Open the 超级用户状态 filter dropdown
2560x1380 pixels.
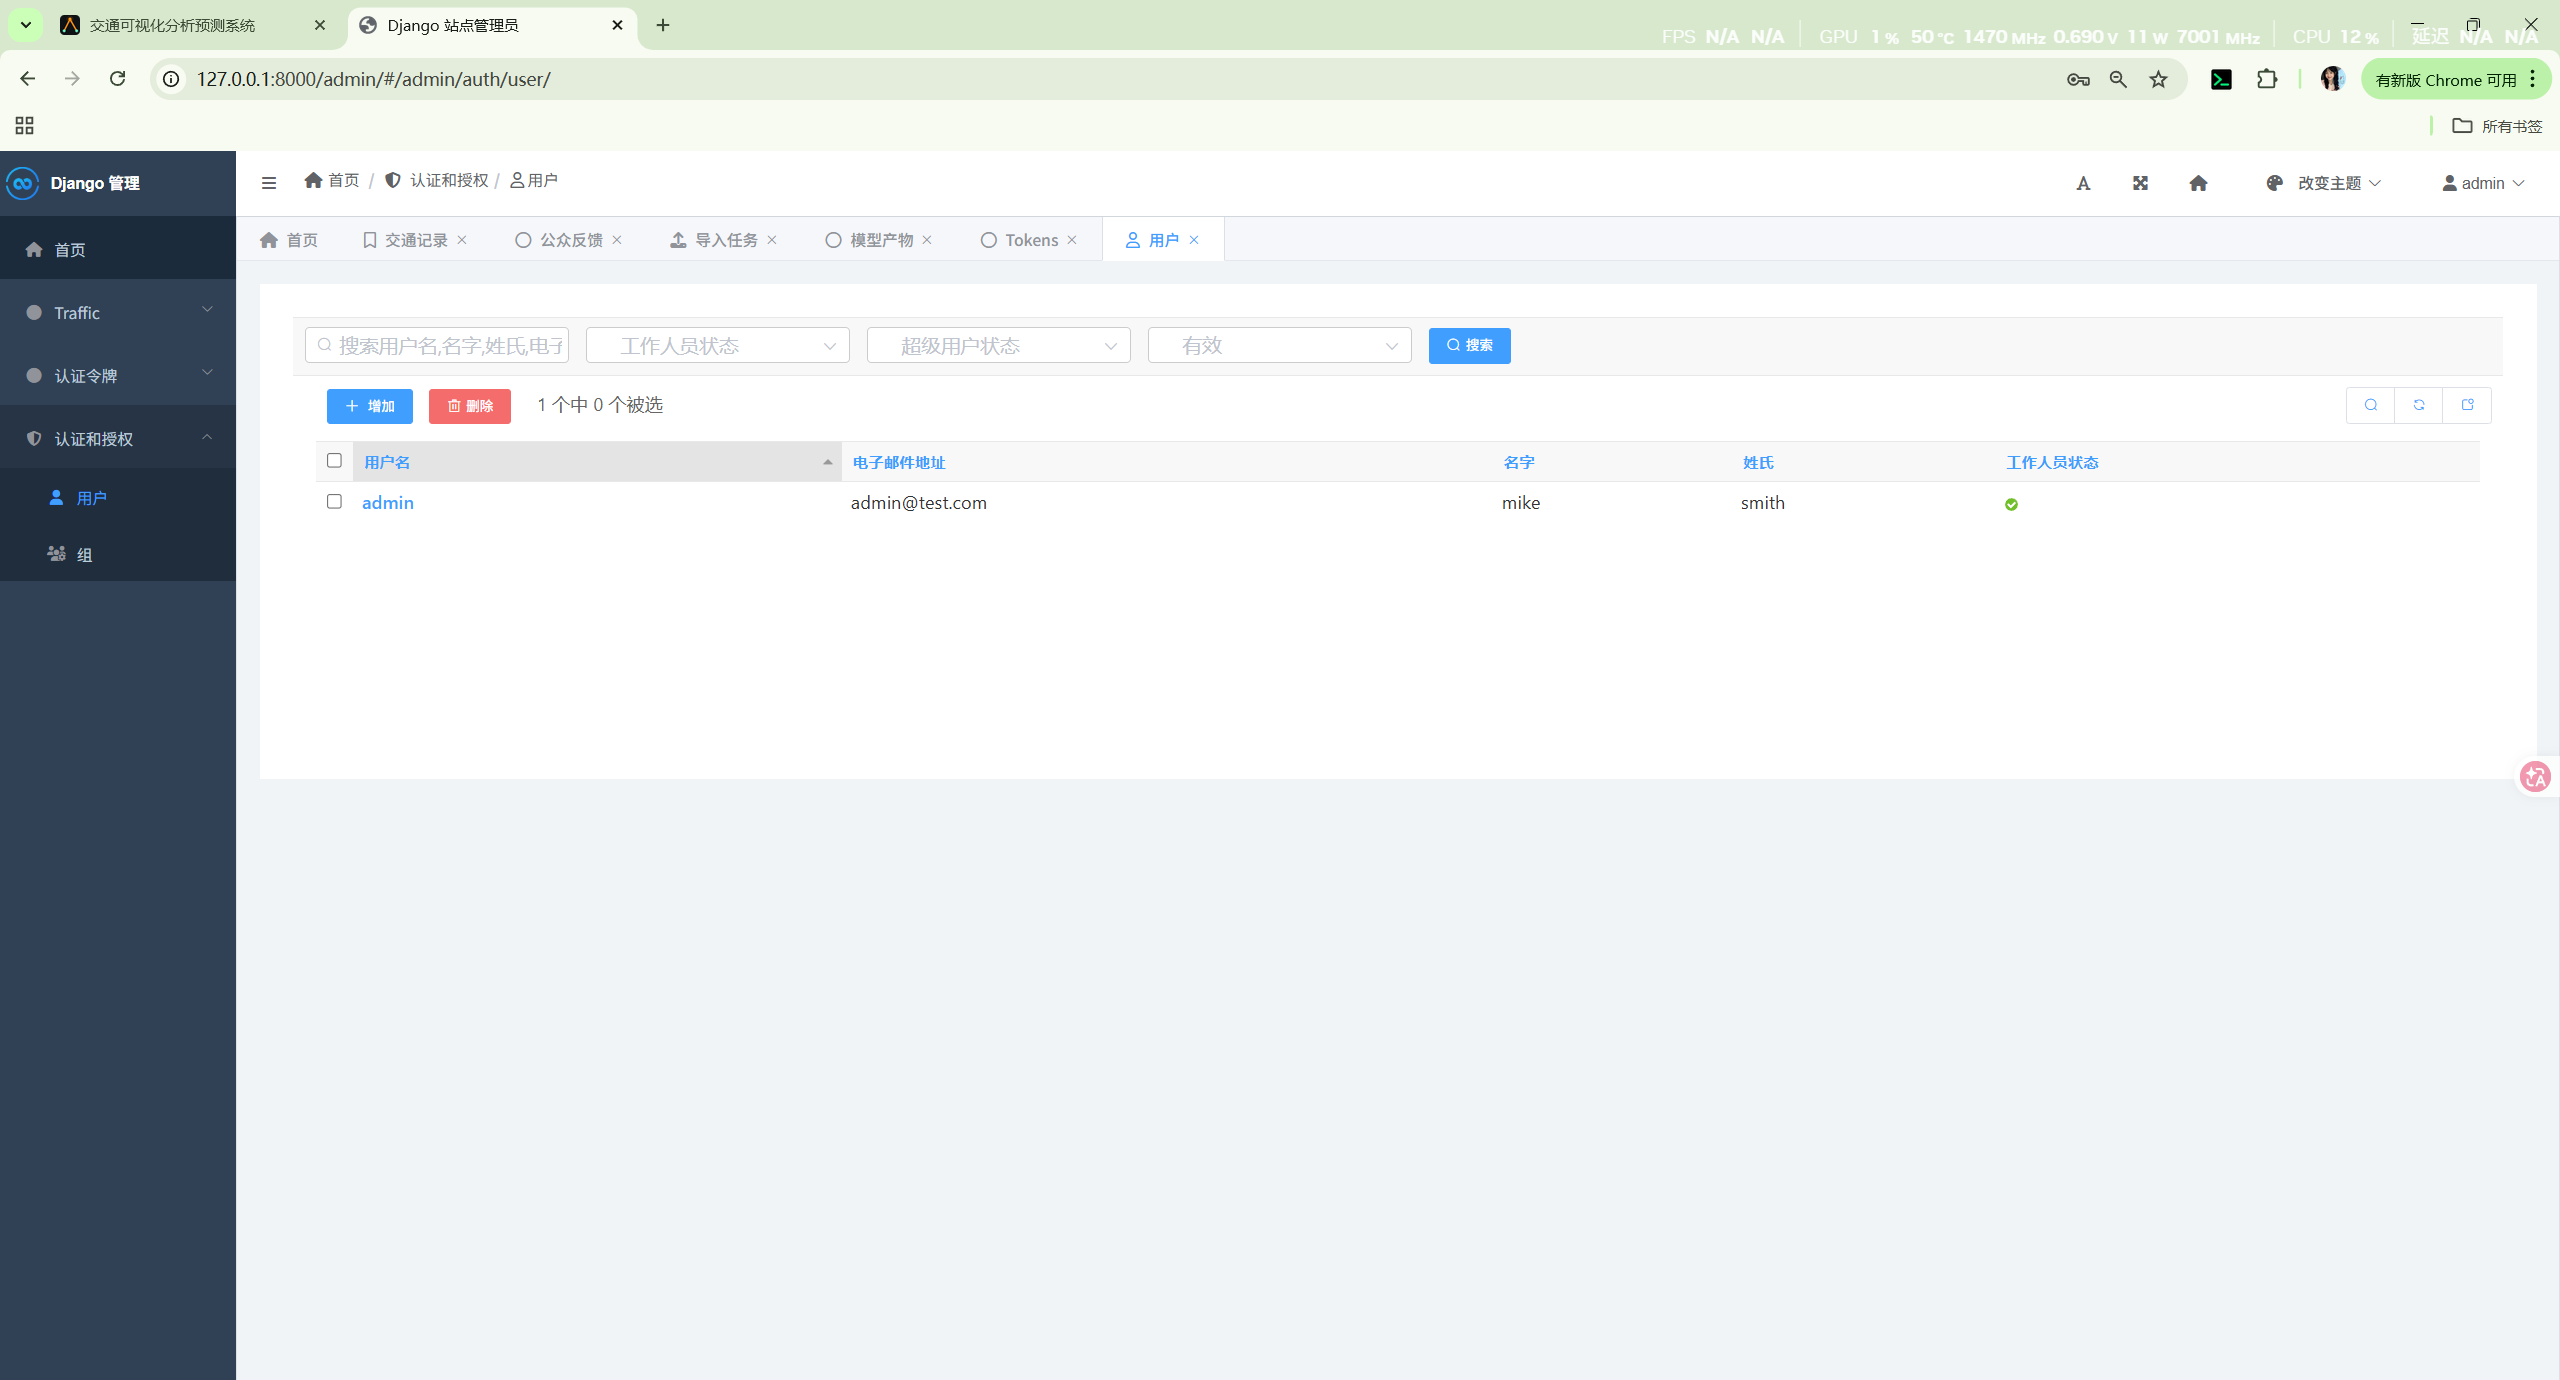click(998, 346)
